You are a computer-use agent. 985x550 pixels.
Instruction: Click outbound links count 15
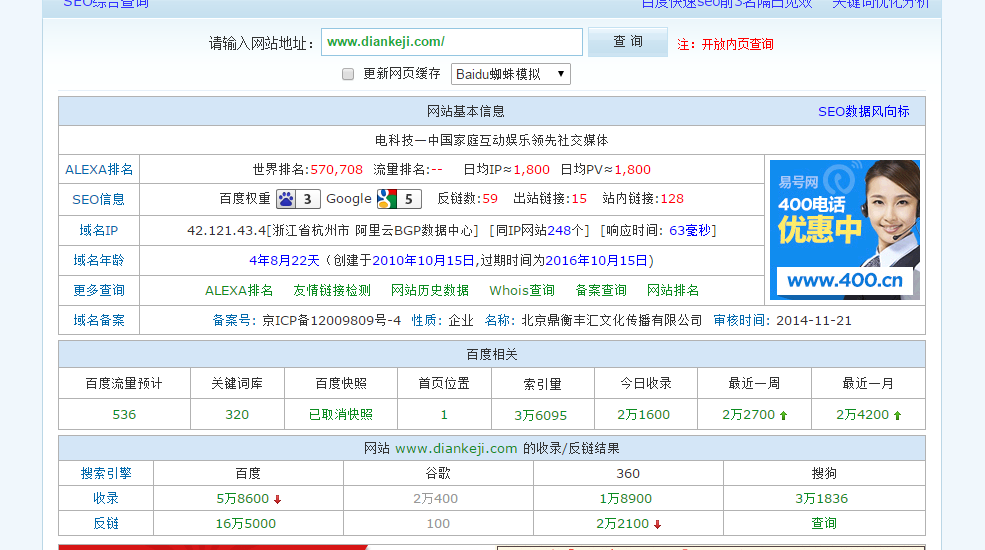[579, 199]
